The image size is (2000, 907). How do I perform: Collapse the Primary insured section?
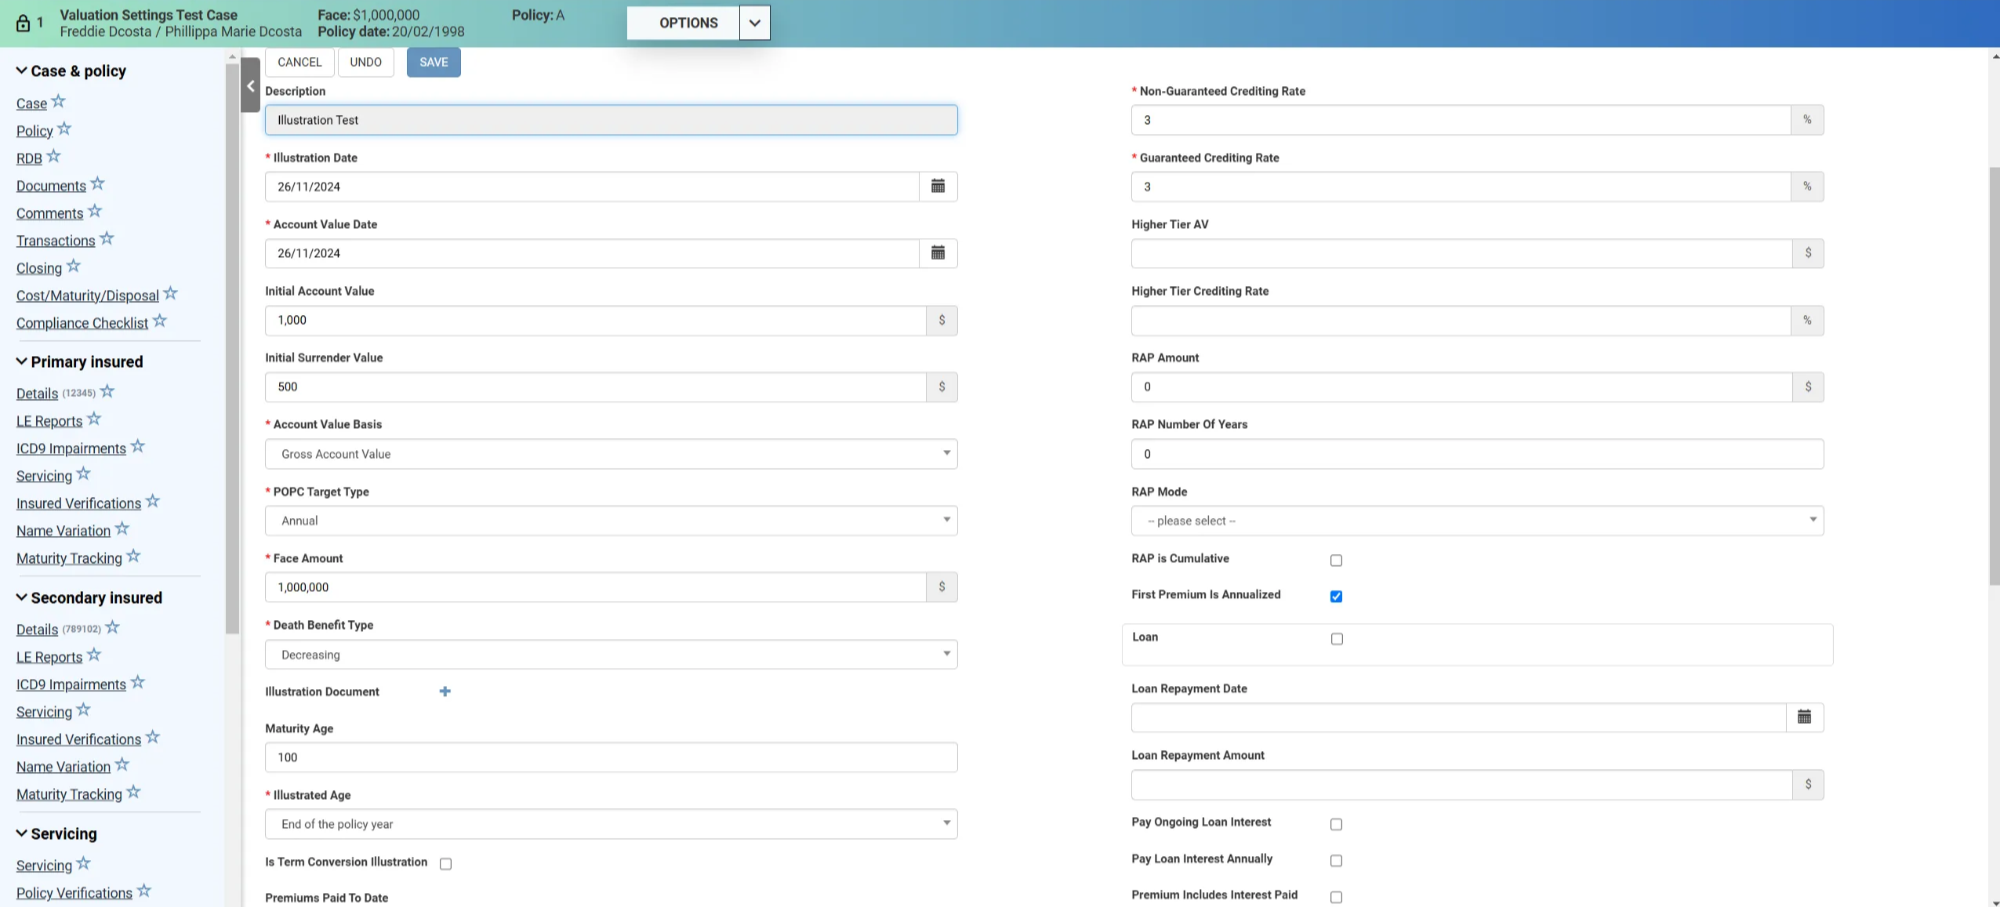coord(22,362)
